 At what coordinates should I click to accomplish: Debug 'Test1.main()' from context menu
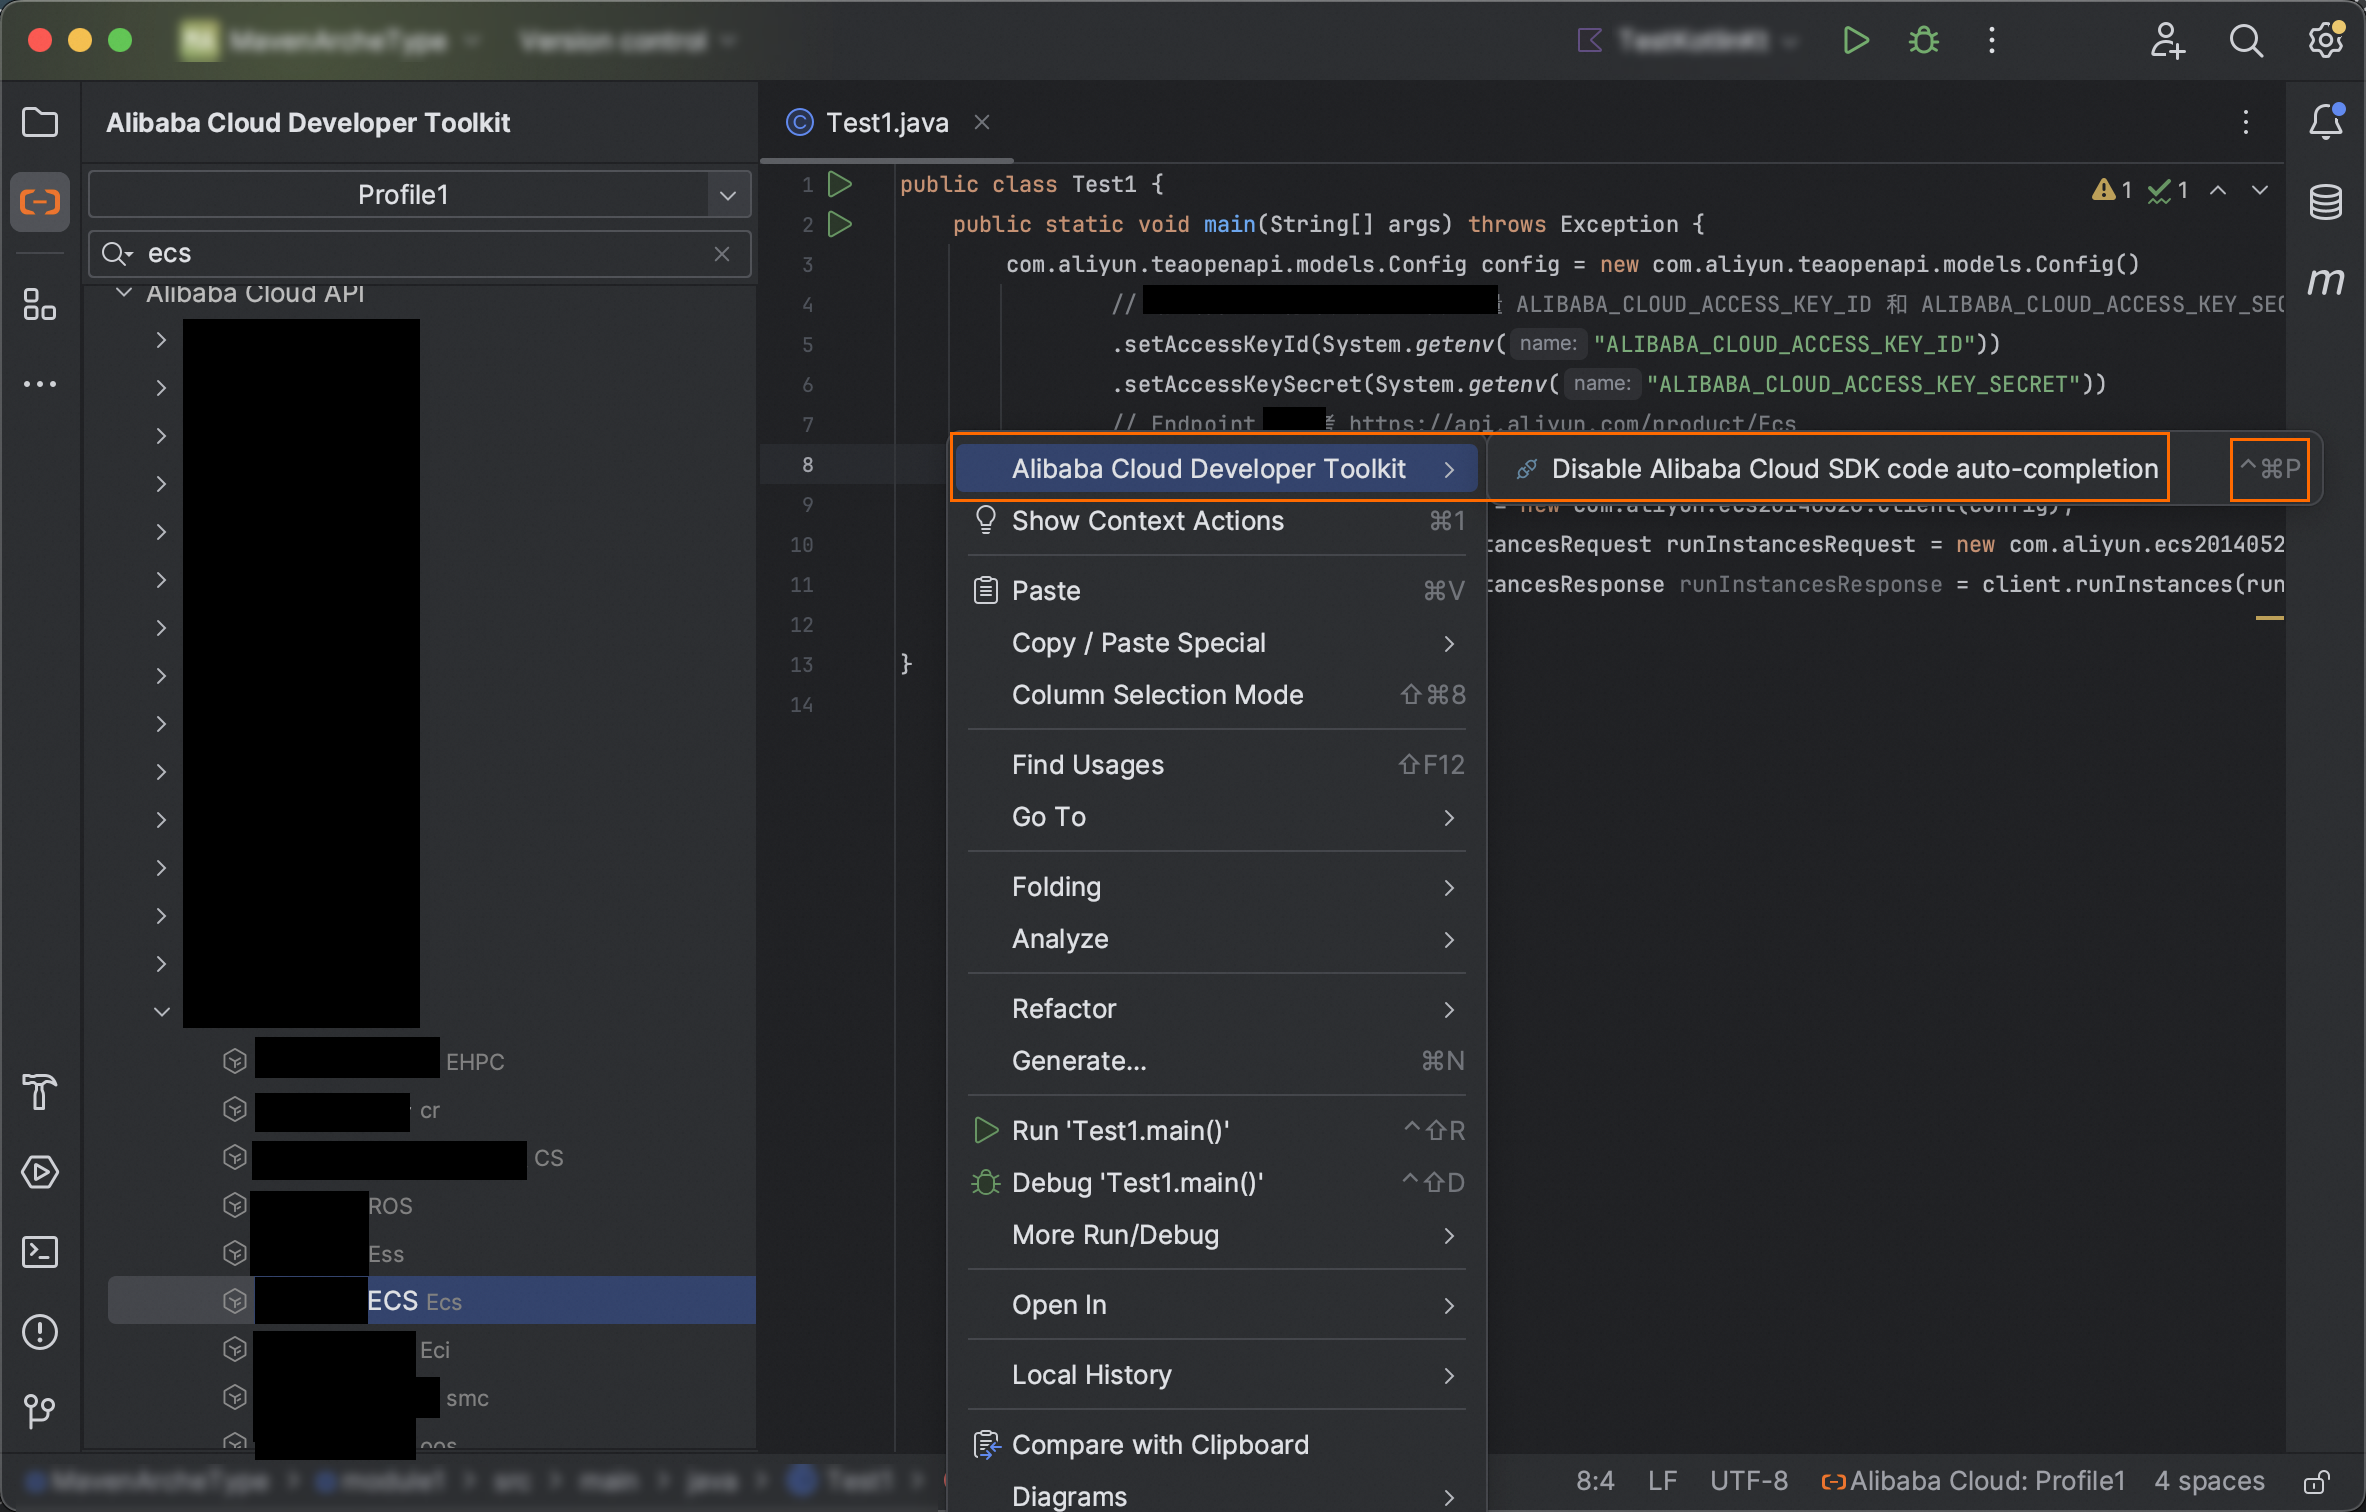tap(1216, 1183)
